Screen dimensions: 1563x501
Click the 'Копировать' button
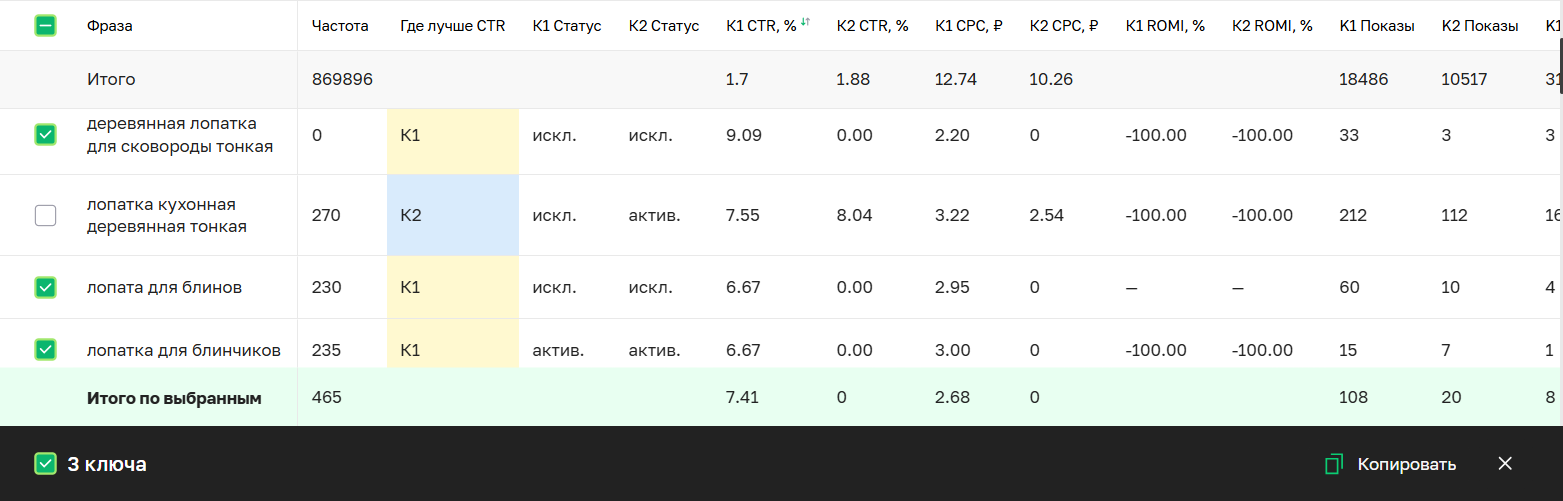click(1405, 464)
